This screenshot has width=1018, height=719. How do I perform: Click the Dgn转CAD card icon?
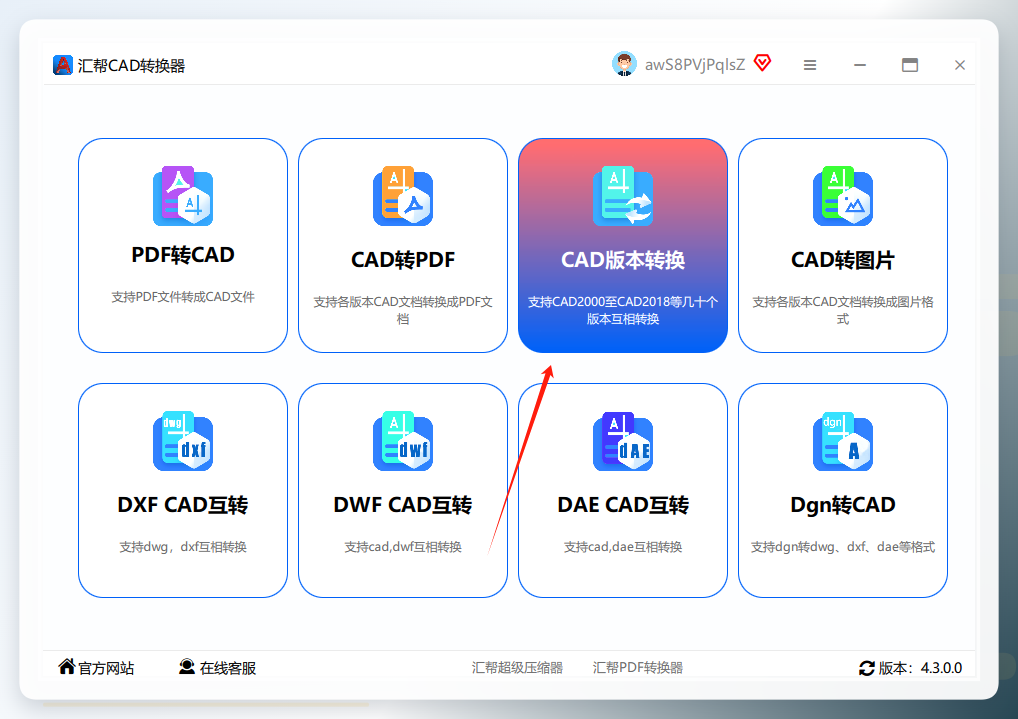tap(843, 441)
